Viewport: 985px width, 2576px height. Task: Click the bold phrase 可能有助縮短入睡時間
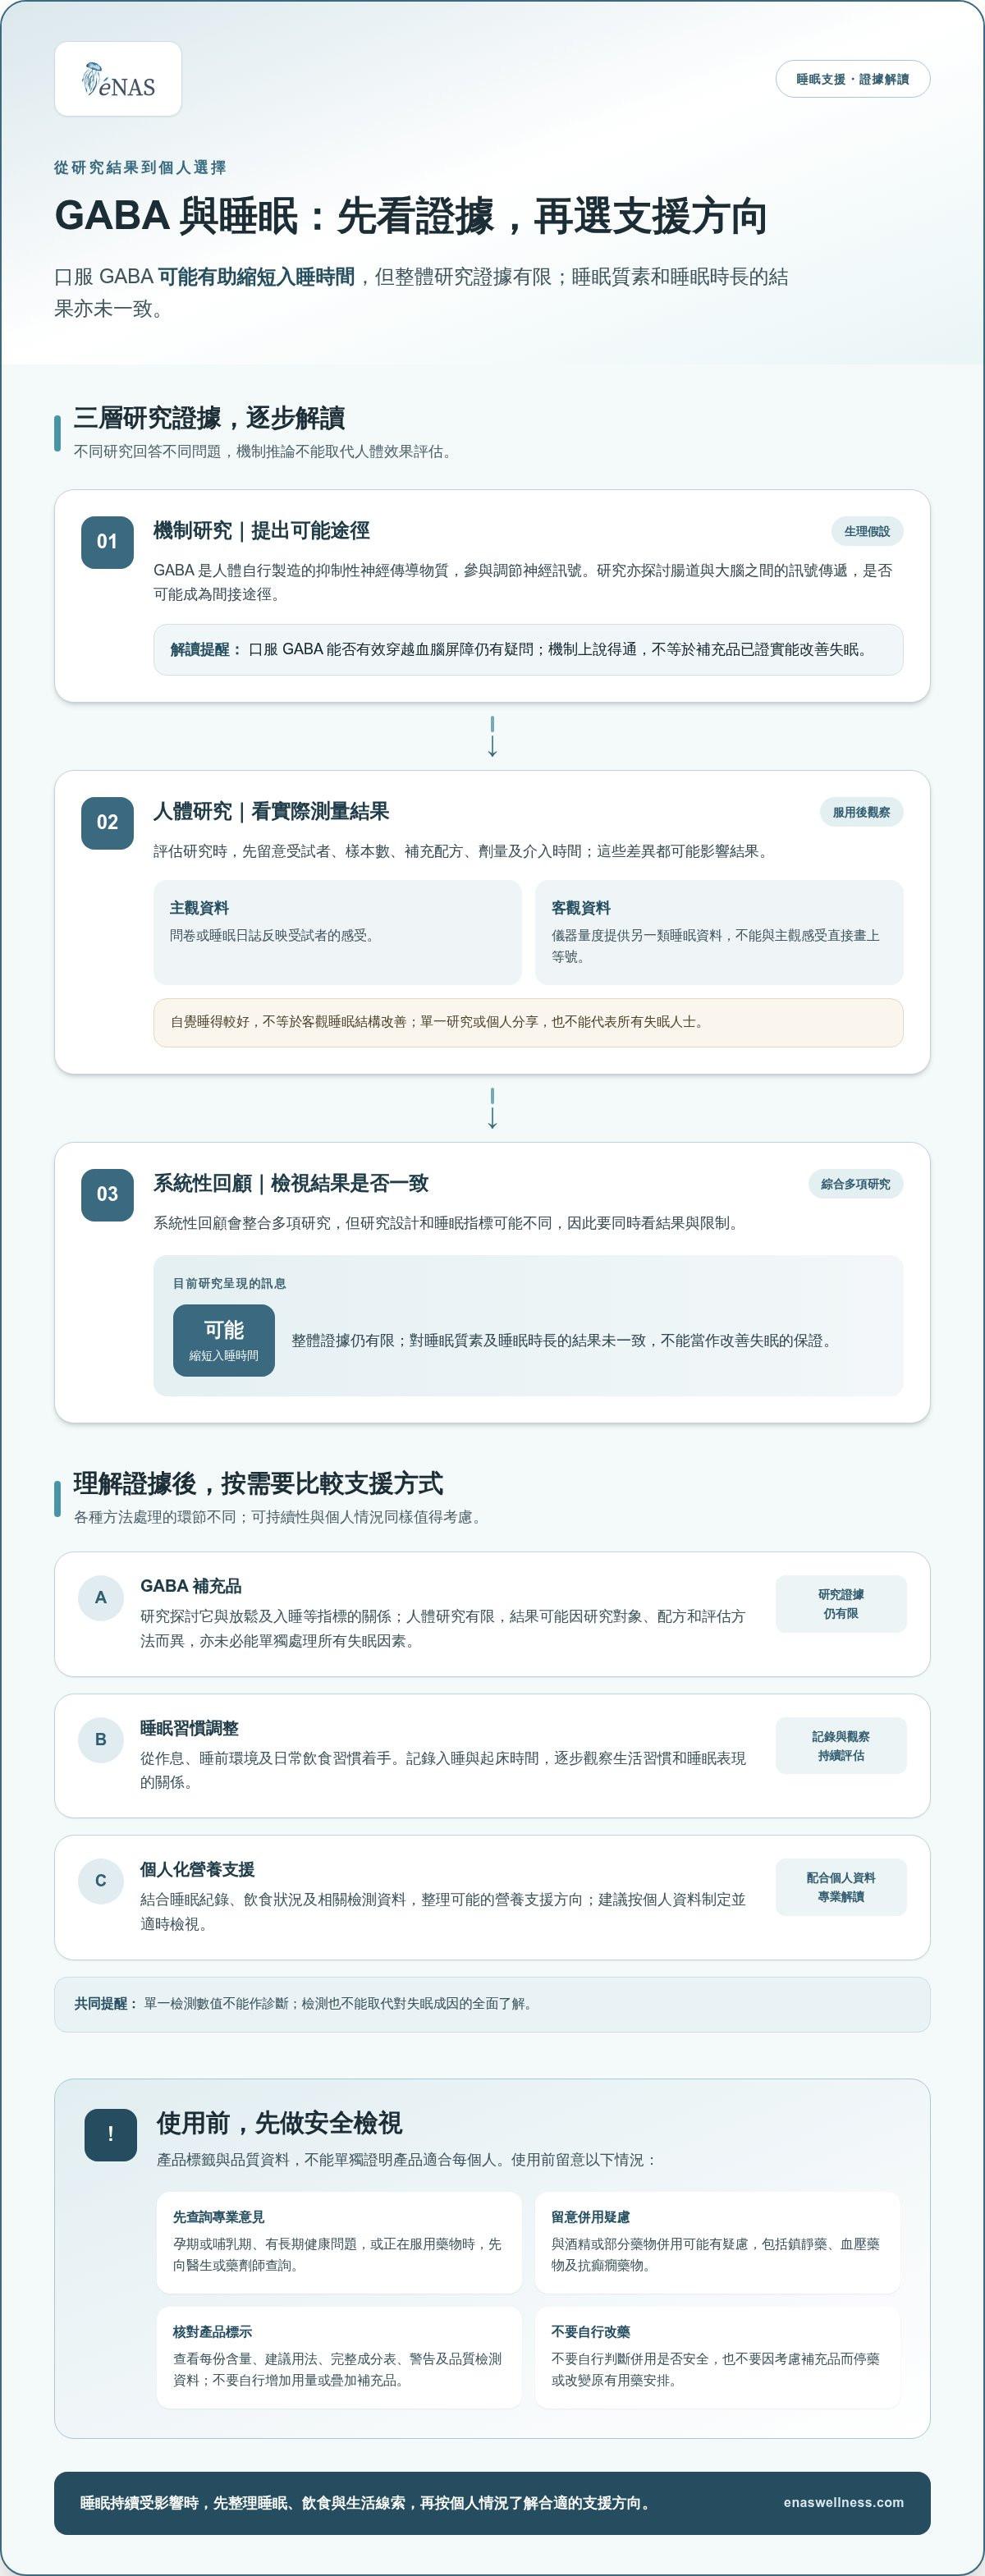pyautogui.click(x=256, y=277)
